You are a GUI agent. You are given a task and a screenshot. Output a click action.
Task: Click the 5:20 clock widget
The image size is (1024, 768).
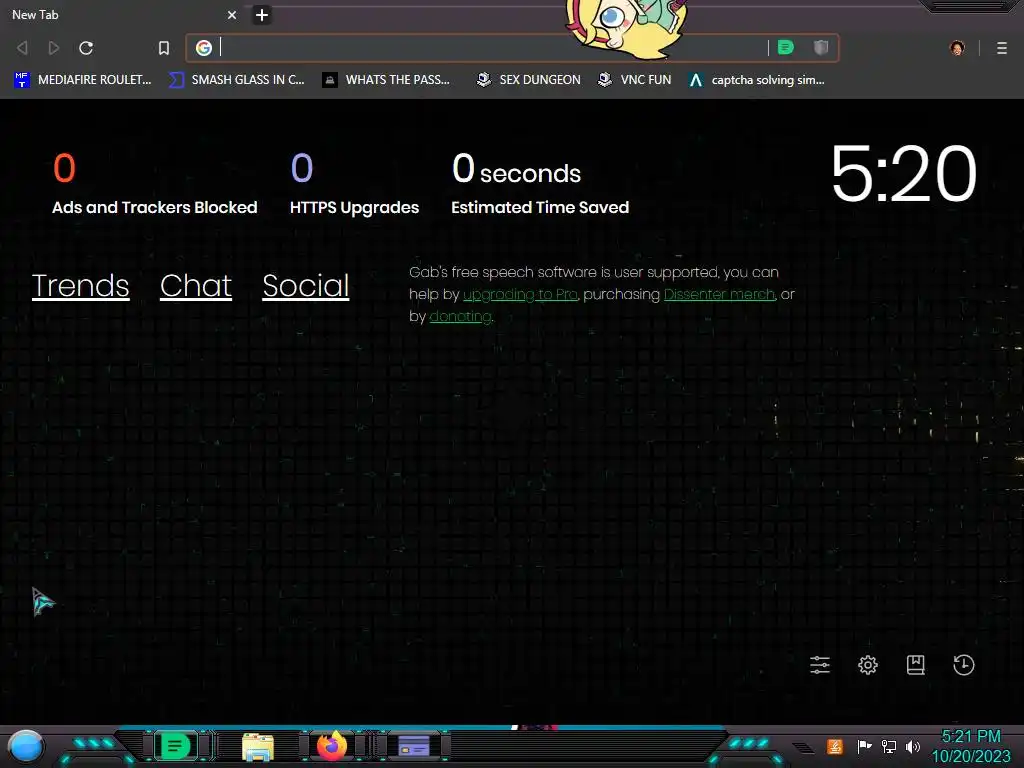pos(904,174)
